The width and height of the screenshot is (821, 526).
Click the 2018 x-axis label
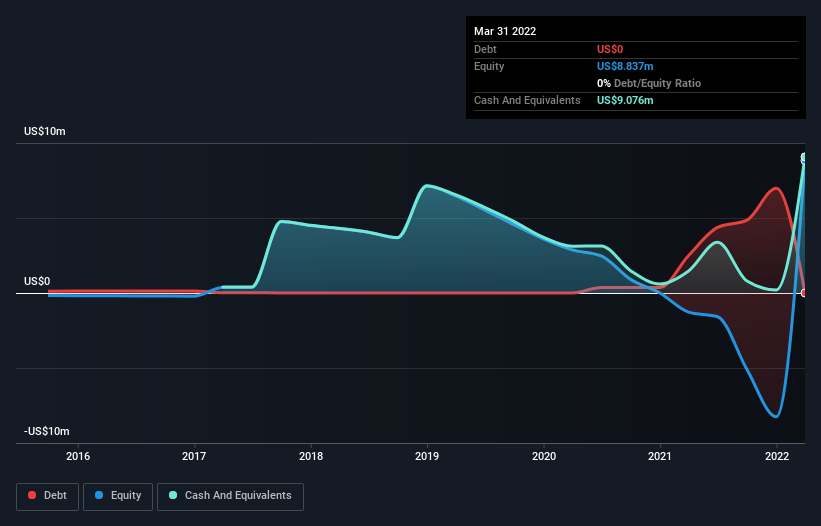[x=311, y=456]
